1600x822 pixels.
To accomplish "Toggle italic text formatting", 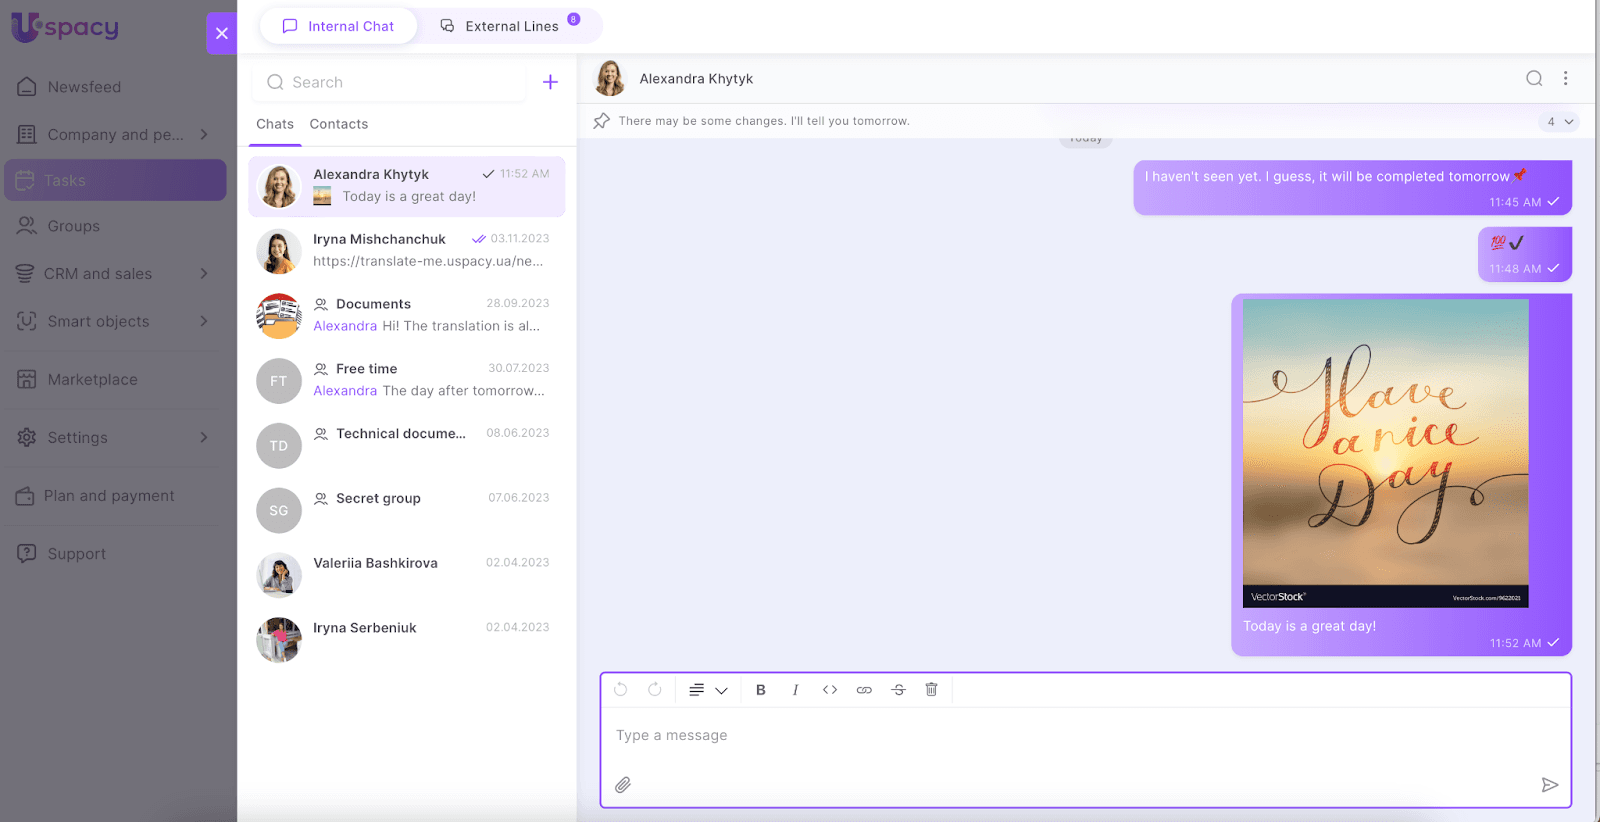I will pyautogui.click(x=795, y=690).
